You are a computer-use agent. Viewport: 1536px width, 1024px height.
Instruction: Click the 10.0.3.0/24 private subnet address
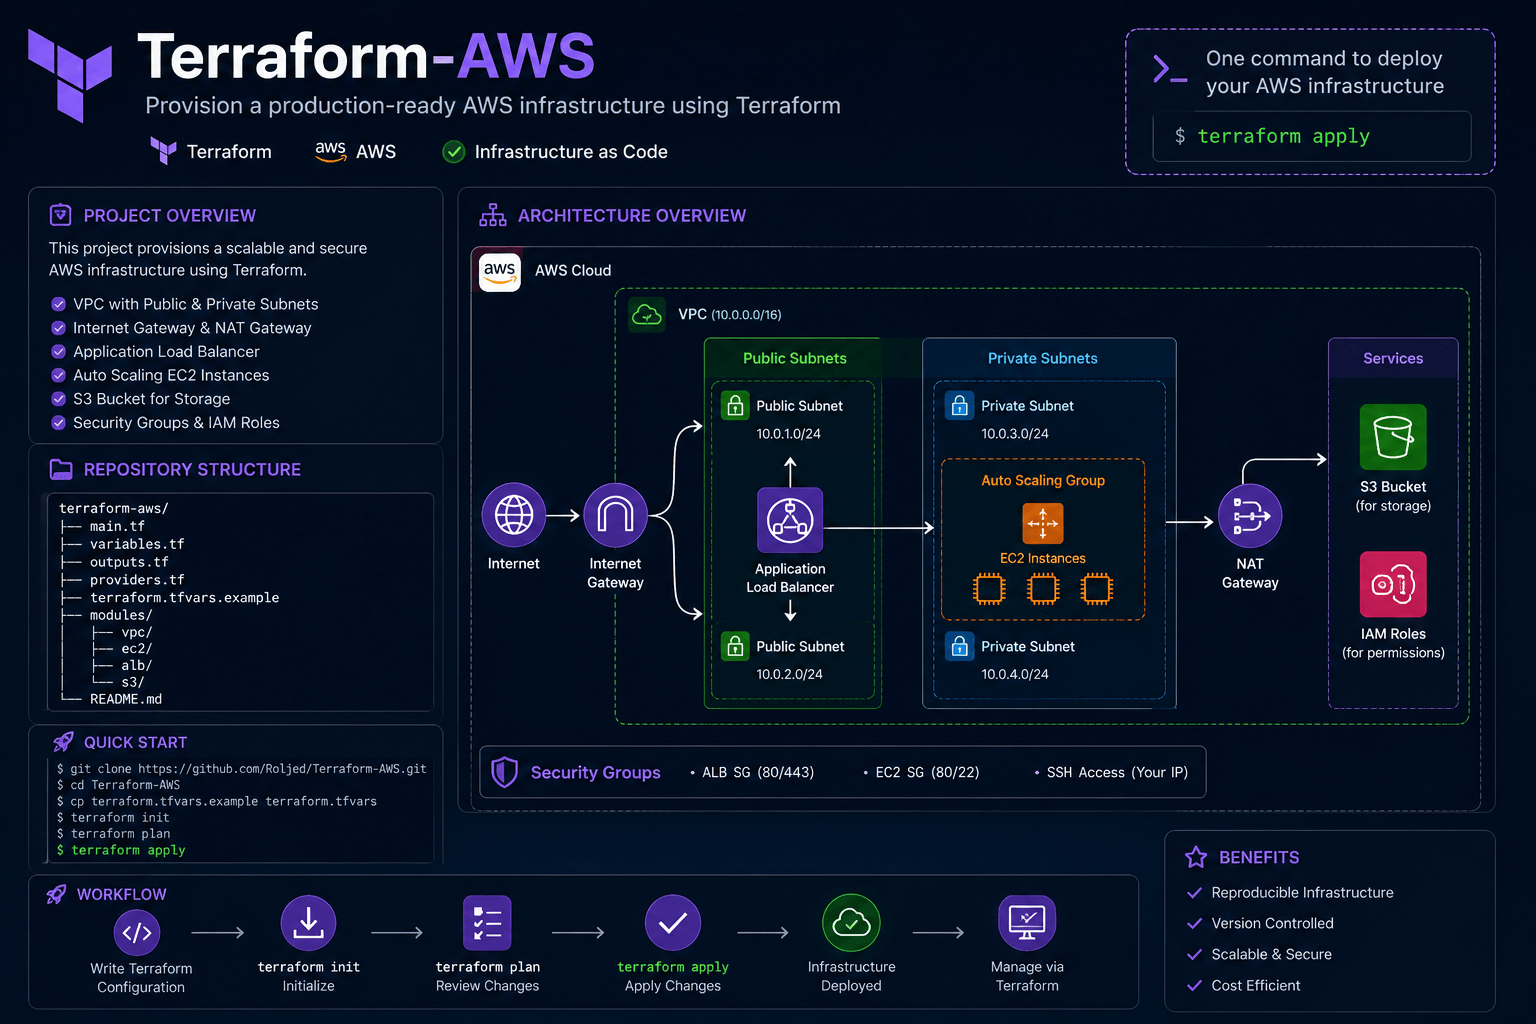click(1015, 433)
